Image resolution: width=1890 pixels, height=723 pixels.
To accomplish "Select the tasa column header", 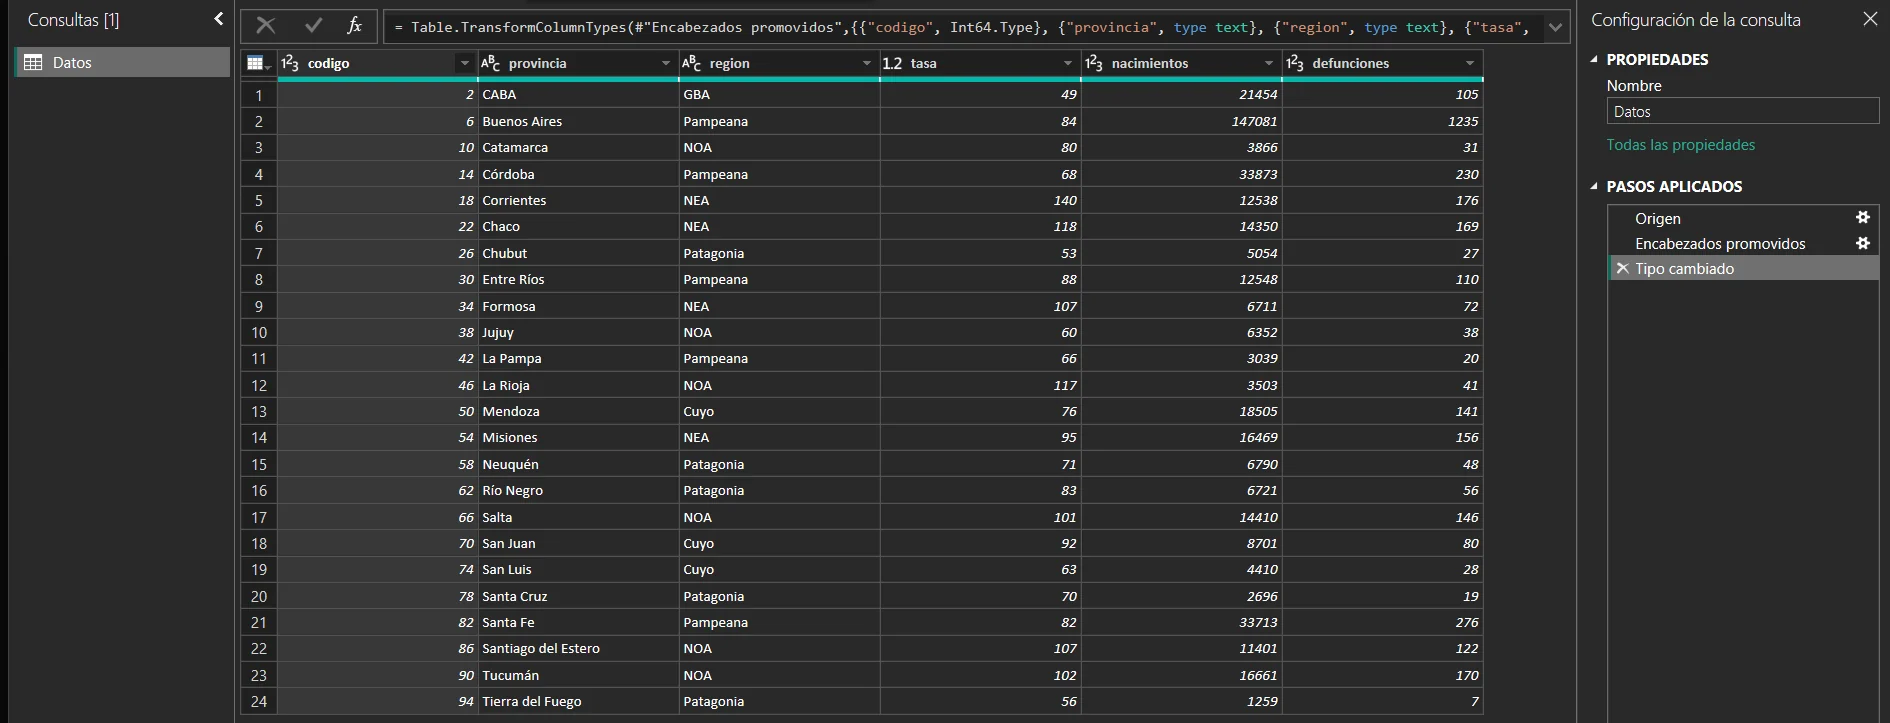I will pyautogui.click(x=980, y=63).
